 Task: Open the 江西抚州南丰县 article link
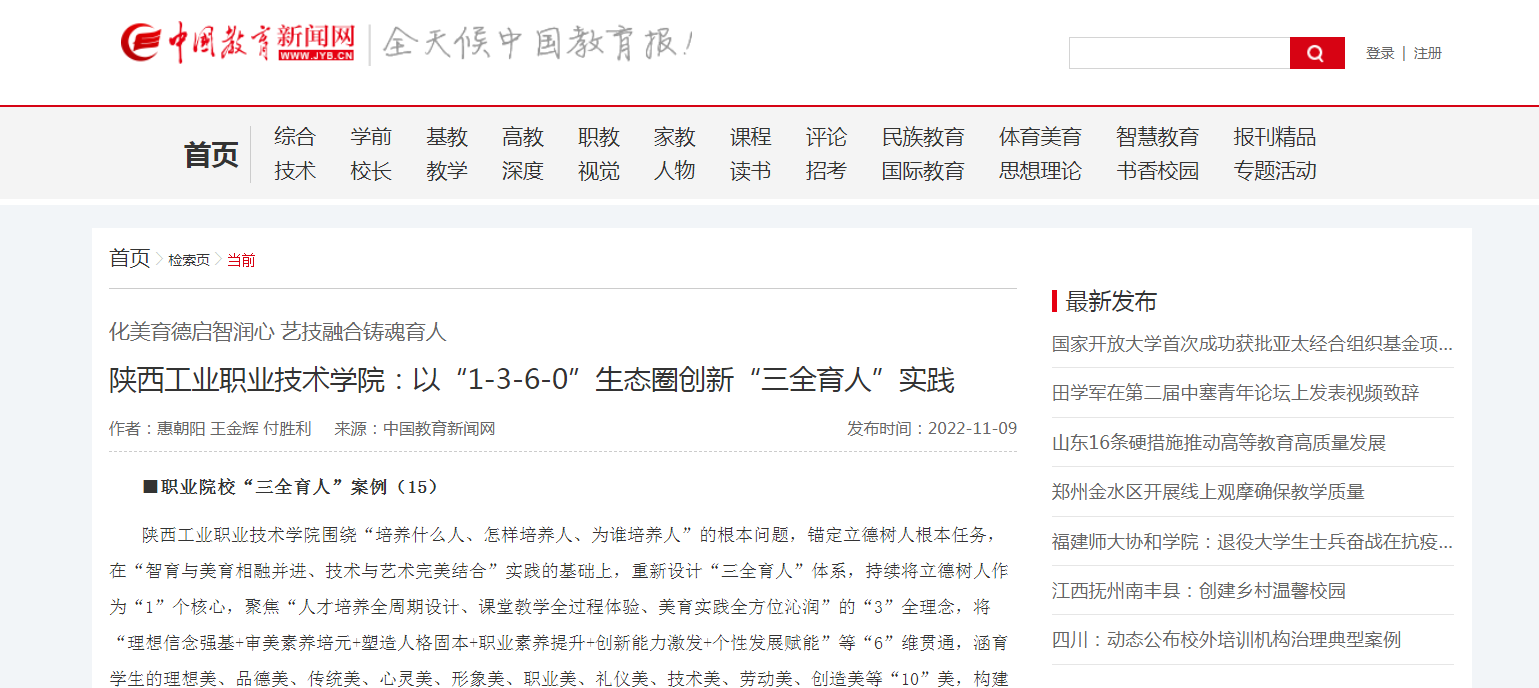pos(1199,591)
